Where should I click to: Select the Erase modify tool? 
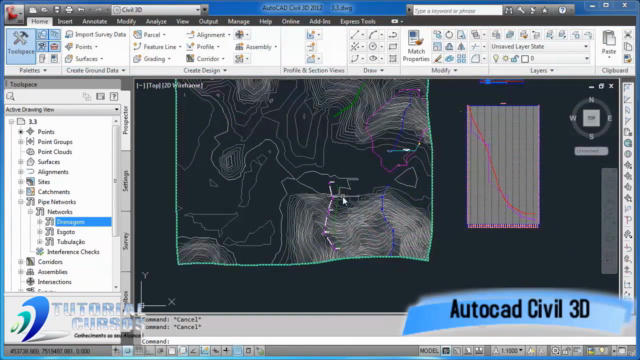pos(437,59)
